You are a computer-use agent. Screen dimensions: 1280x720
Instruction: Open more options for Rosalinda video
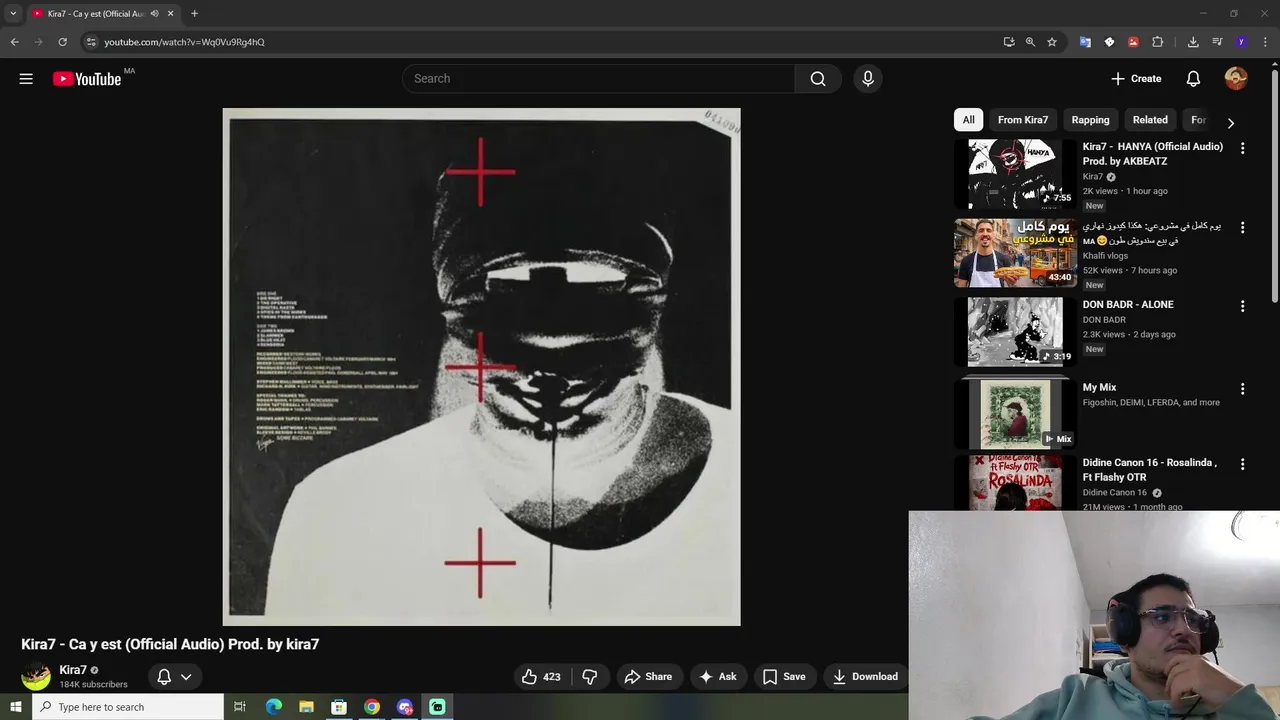(1242, 465)
